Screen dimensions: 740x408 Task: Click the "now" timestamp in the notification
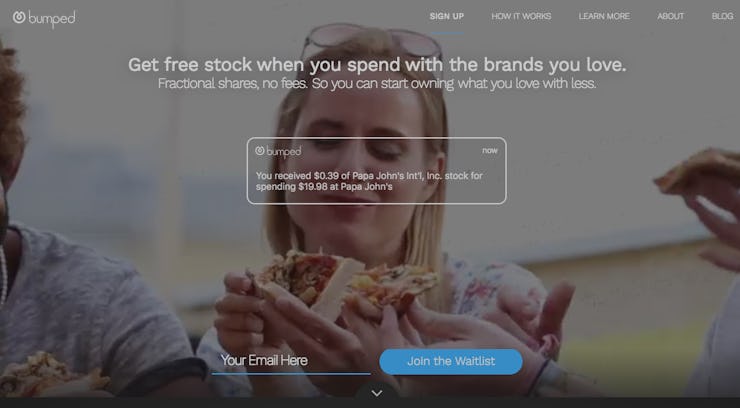(490, 150)
